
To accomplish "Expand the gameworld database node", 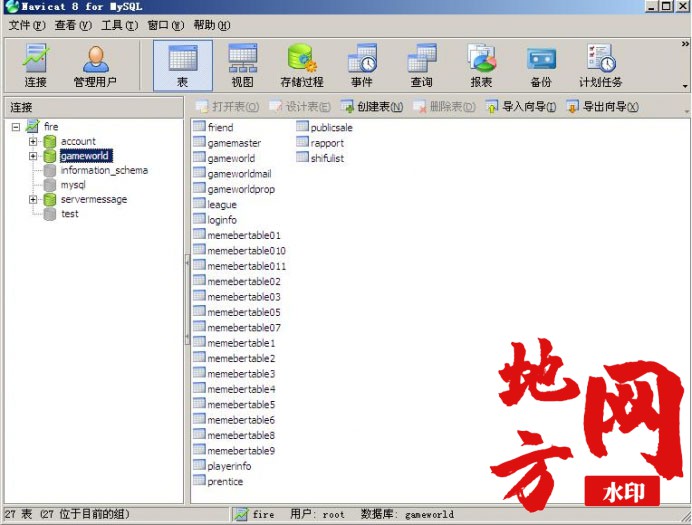I will point(33,156).
